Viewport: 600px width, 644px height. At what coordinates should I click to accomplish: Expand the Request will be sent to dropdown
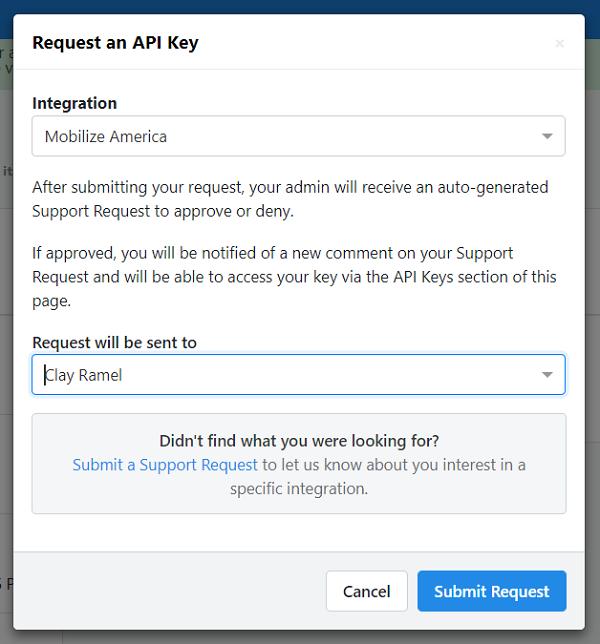[298, 375]
